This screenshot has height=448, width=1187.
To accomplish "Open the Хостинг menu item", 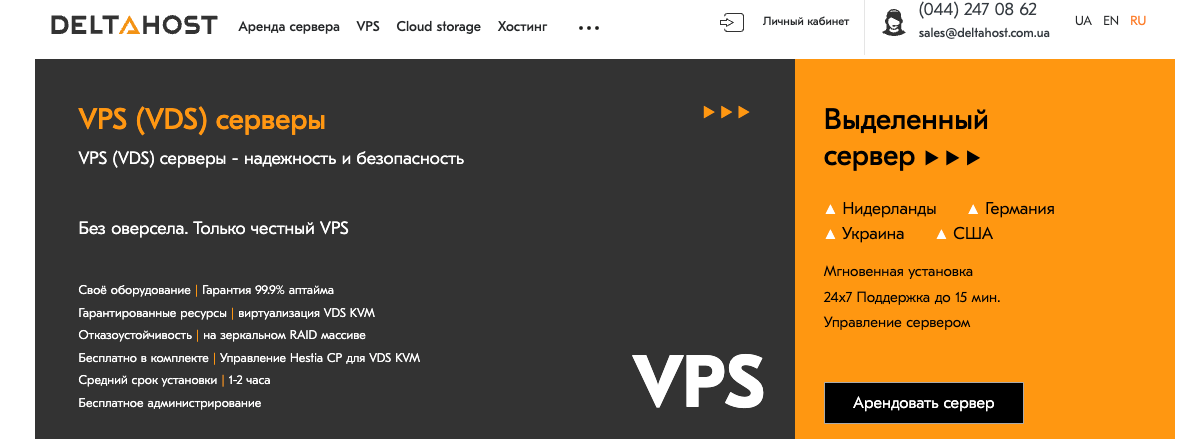I will 522,26.
